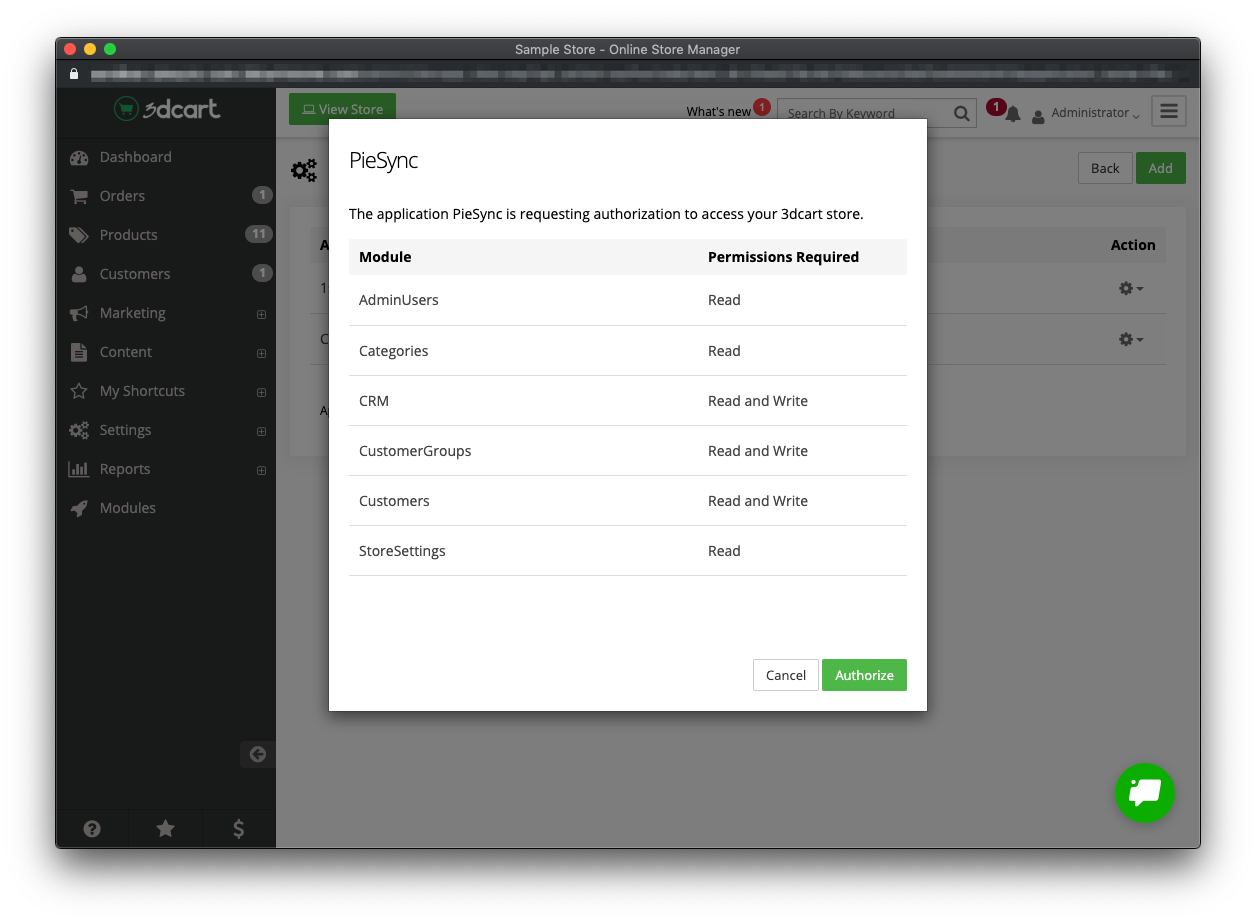Viewport: 1256px width, 922px height.
Task: Click the CustomerGroups module row text
Action: [x=415, y=451]
